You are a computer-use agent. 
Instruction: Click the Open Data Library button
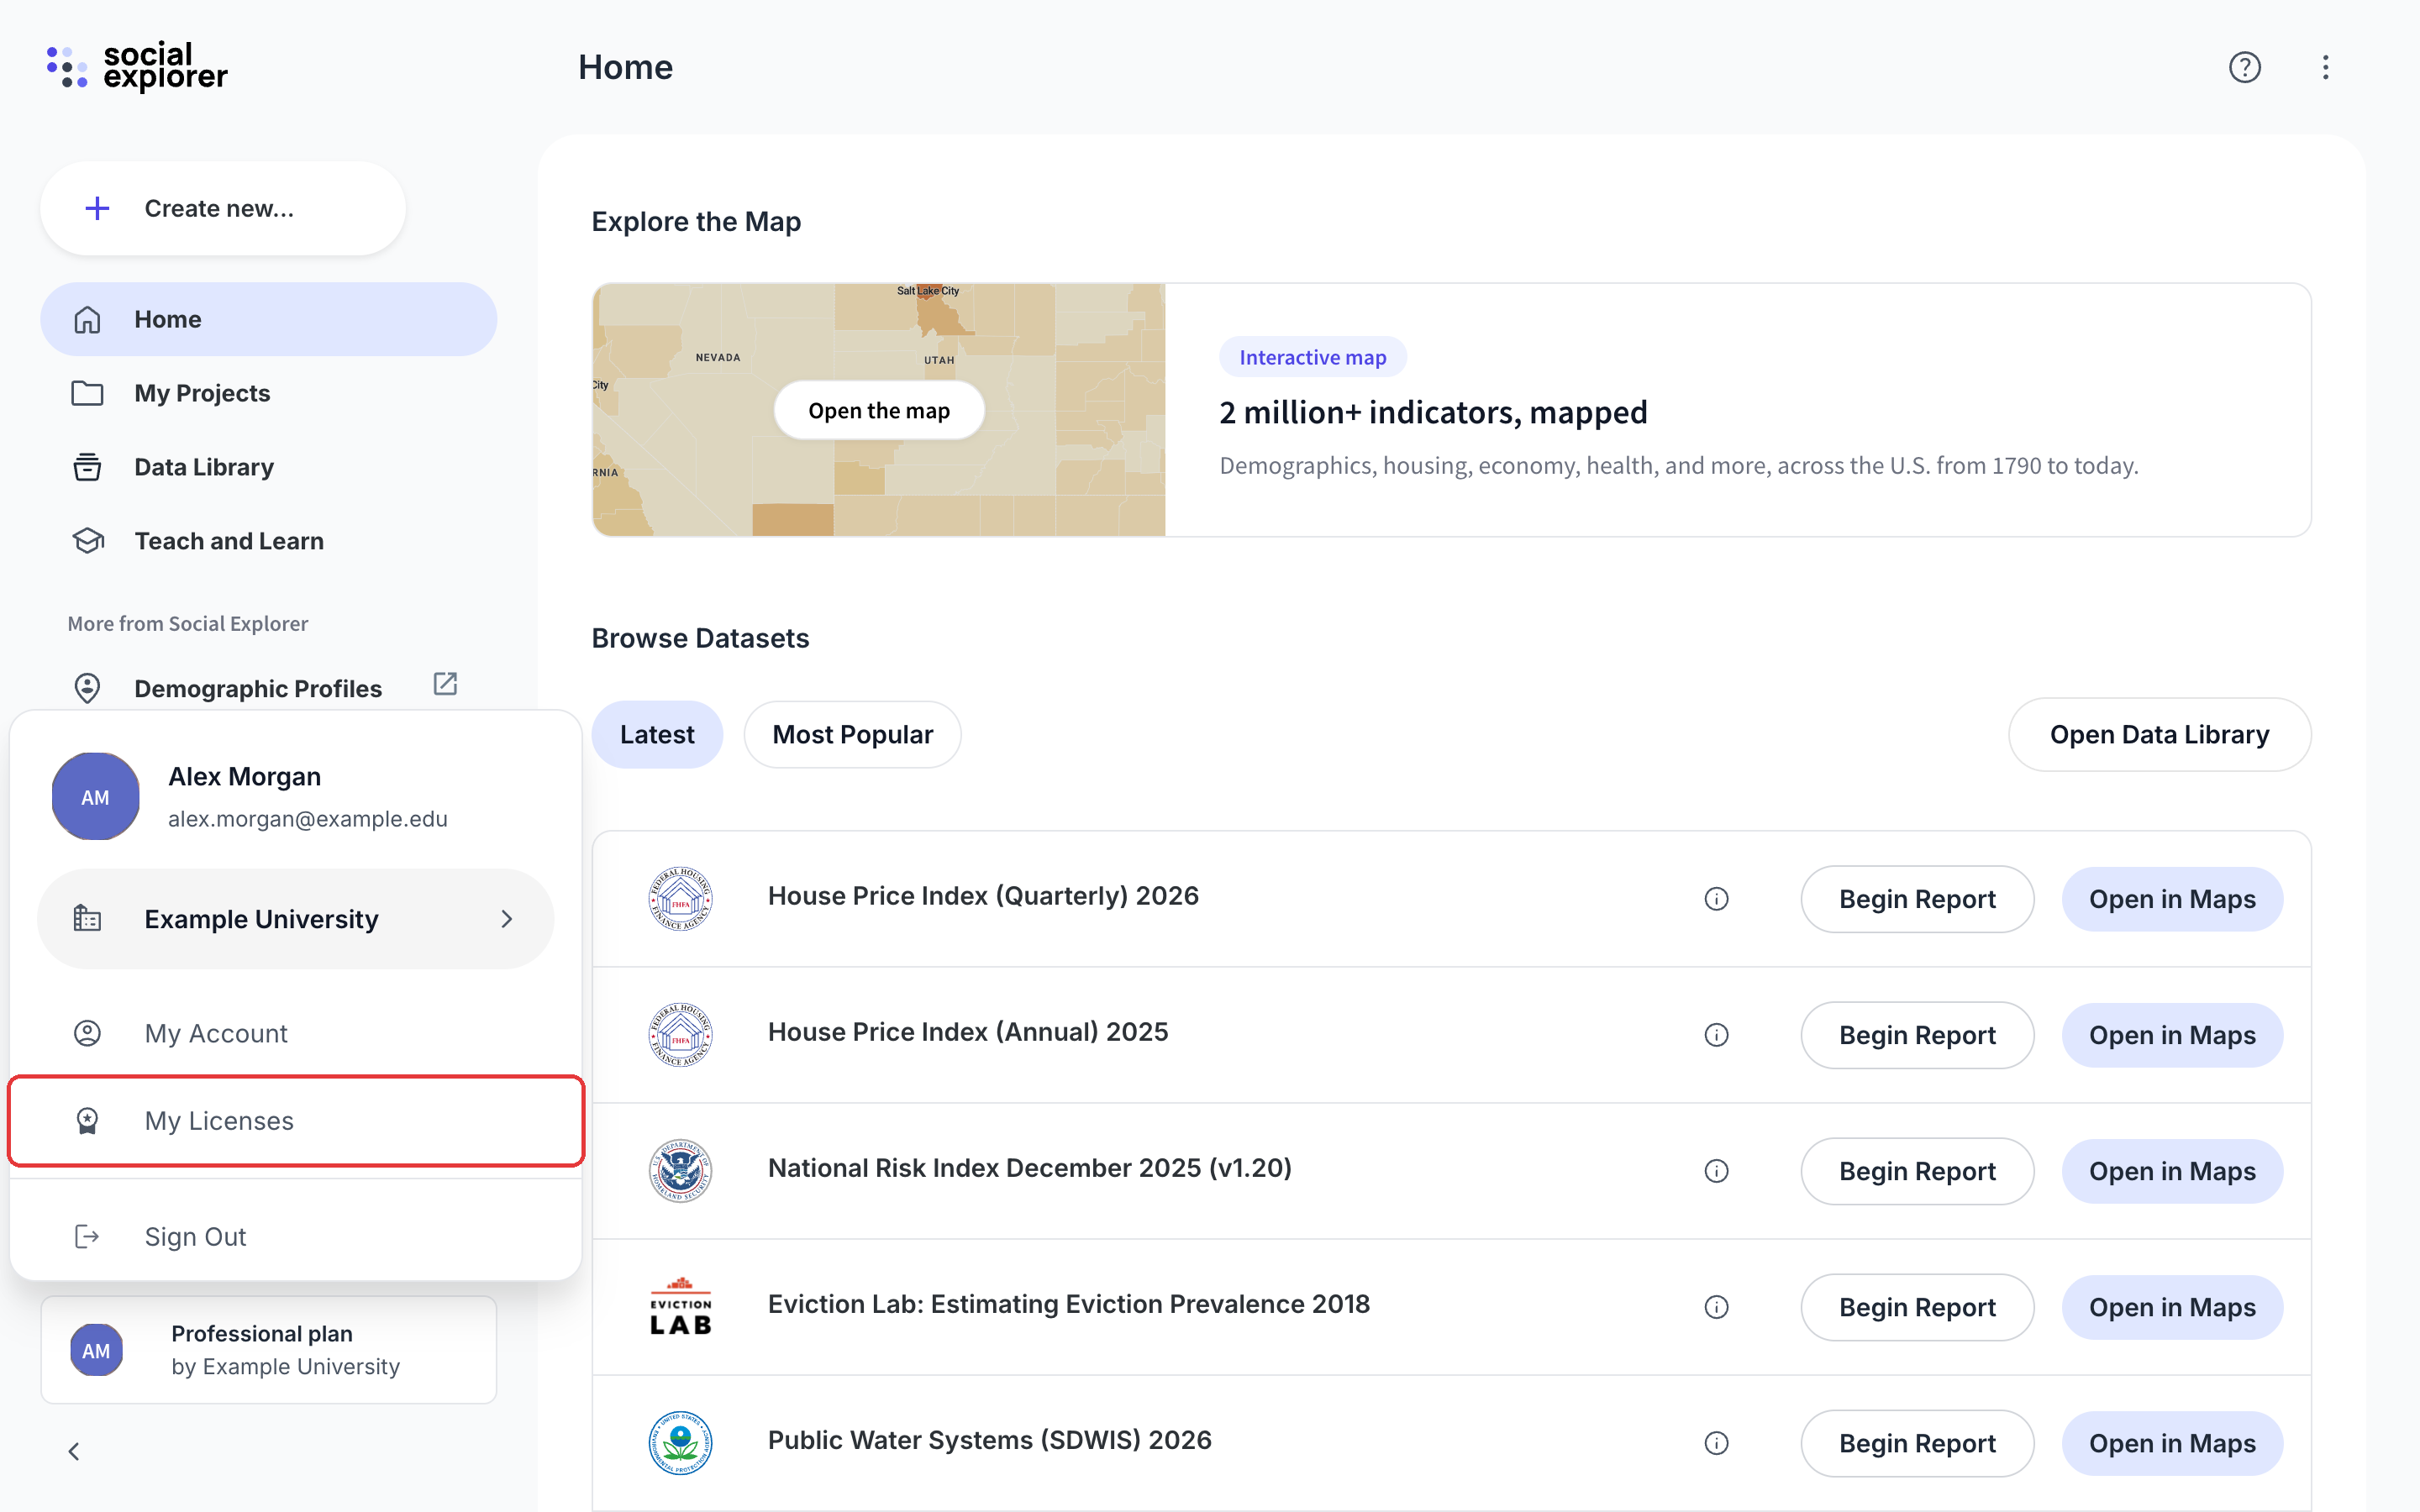[x=2159, y=734]
